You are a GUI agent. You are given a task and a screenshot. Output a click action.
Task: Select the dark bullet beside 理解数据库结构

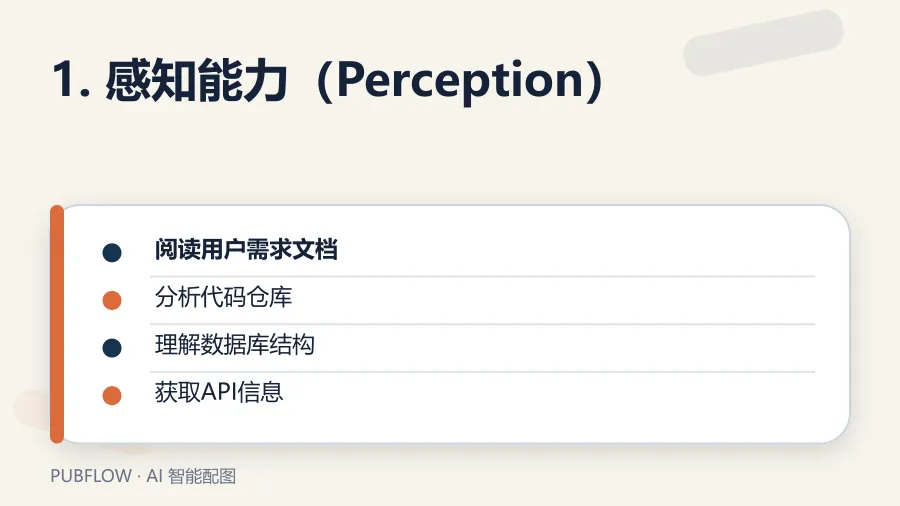(x=112, y=348)
